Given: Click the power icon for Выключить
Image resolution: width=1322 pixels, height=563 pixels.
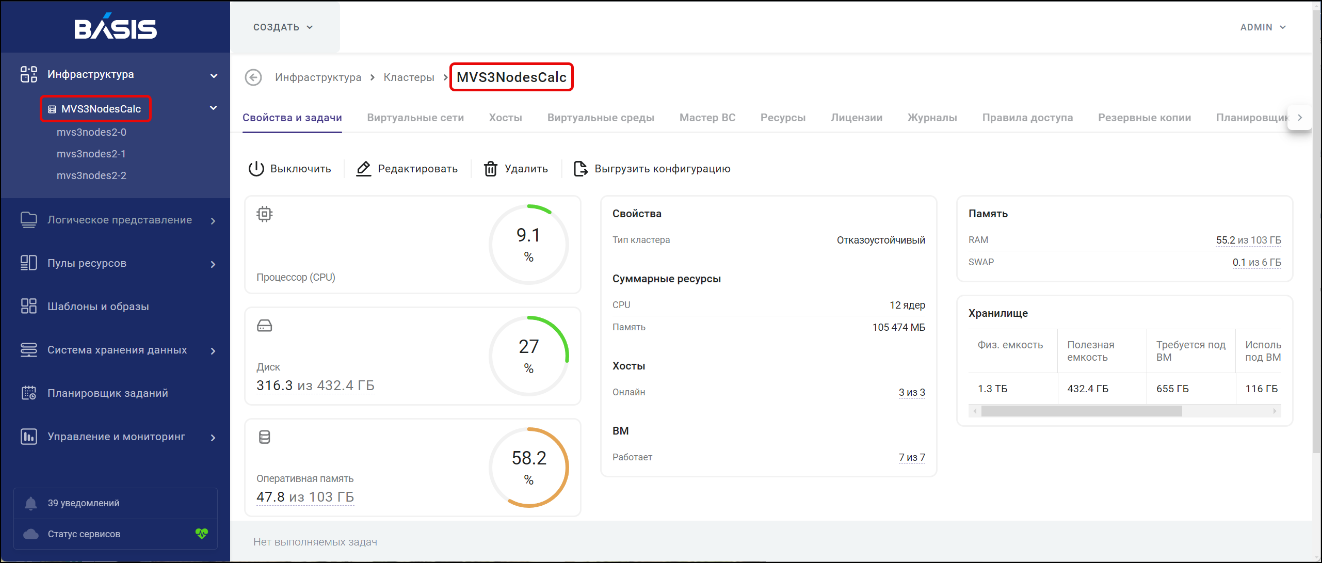Looking at the screenshot, I should click(256, 169).
